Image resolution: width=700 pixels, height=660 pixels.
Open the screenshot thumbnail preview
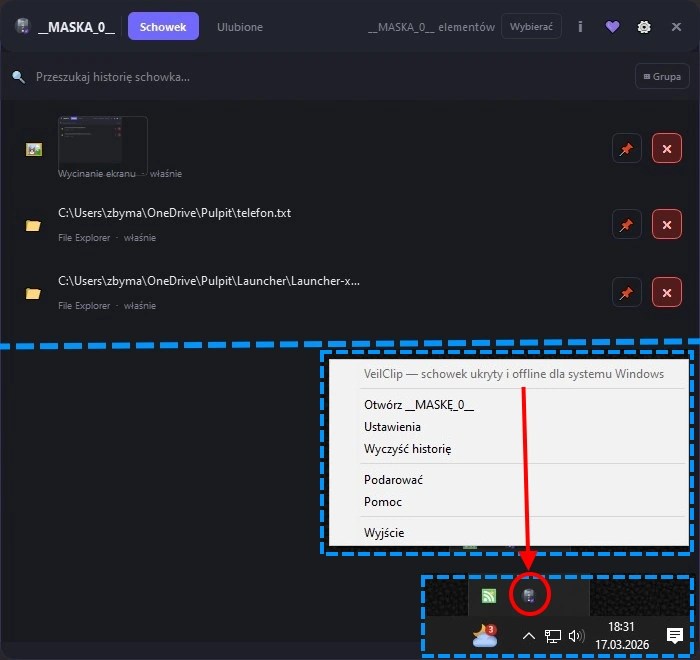(103, 141)
